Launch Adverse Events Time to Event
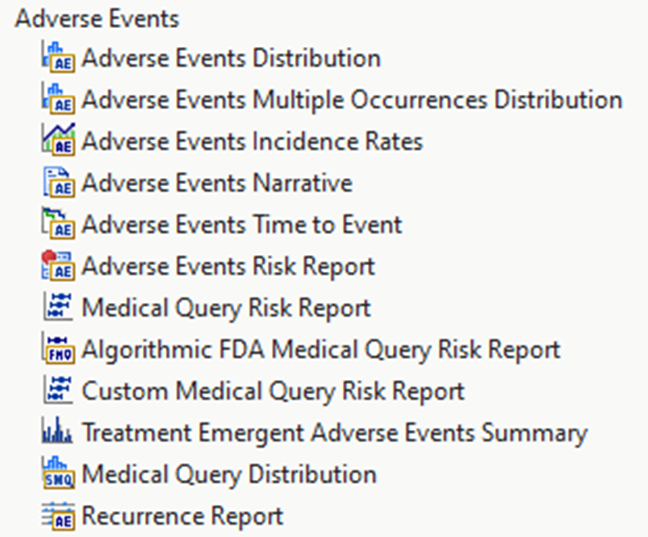This screenshot has width=648, height=537. click(242, 225)
